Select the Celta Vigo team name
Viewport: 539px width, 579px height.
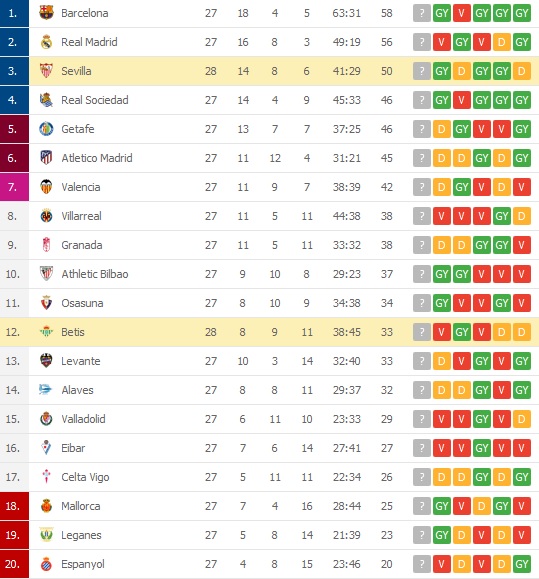tap(85, 477)
